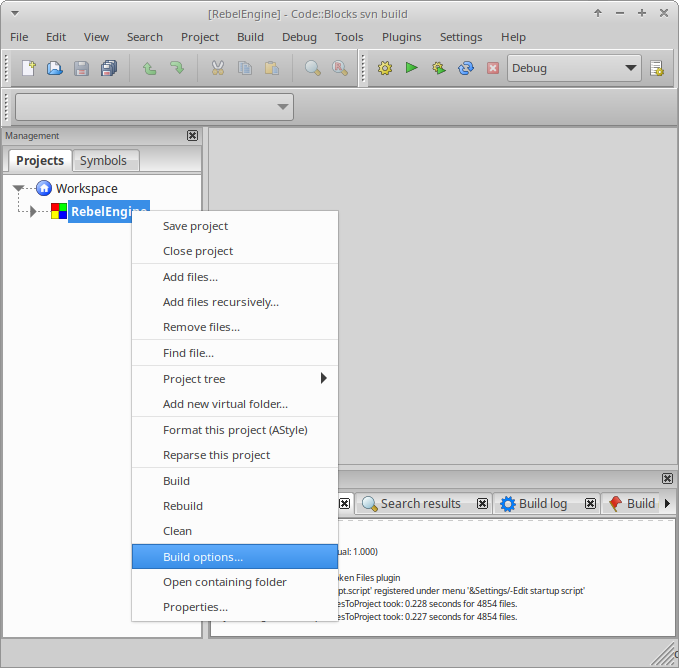Image resolution: width=679 pixels, height=668 pixels.
Task: Open the Plugins menu
Action: (x=401, y=37)
